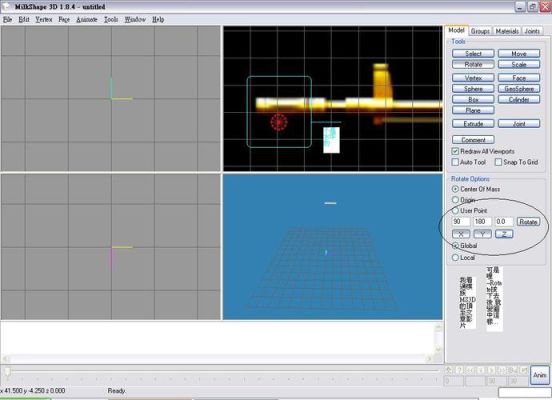Switch to the Materials tab
The width and height of the screenshot is (552, 400).
[x=507, y=31]
